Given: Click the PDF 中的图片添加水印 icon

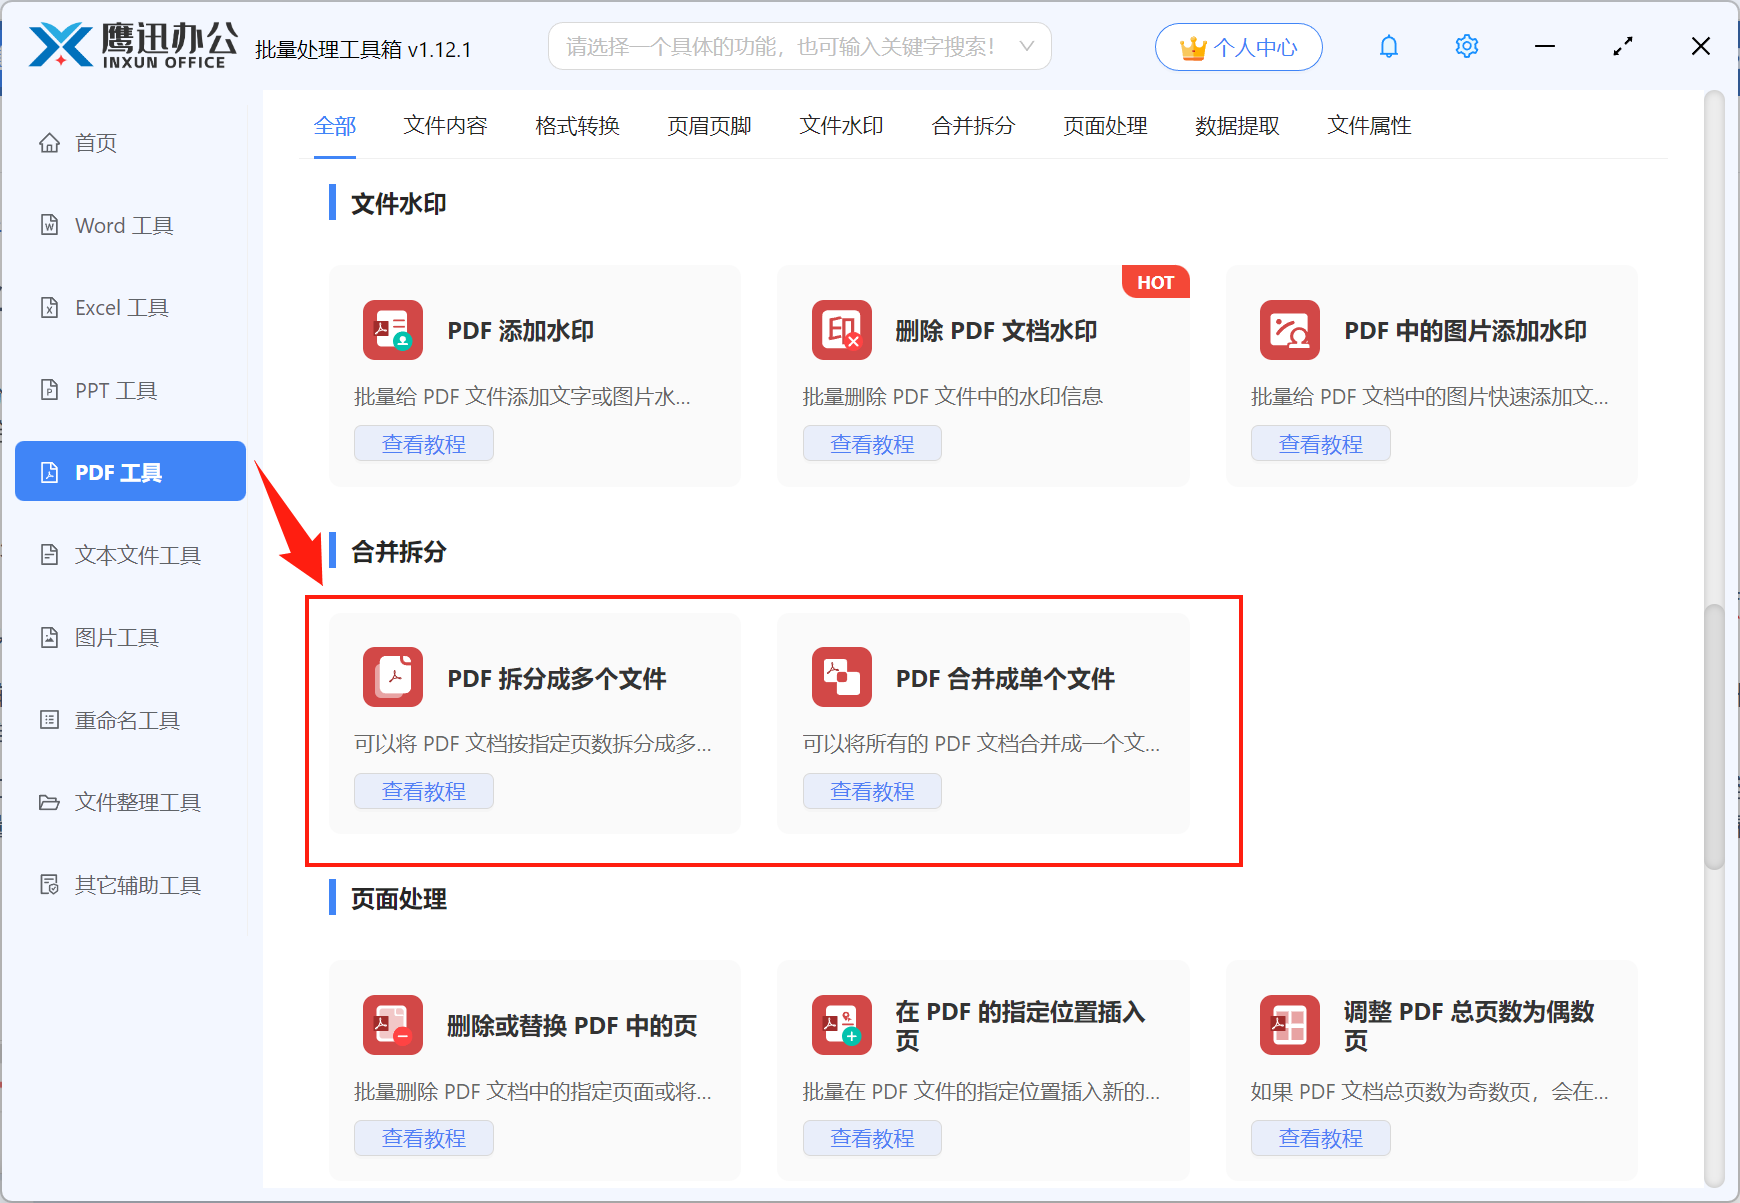Looking at the screenshot, I should pyautogui.click(x=1289, y=330).
